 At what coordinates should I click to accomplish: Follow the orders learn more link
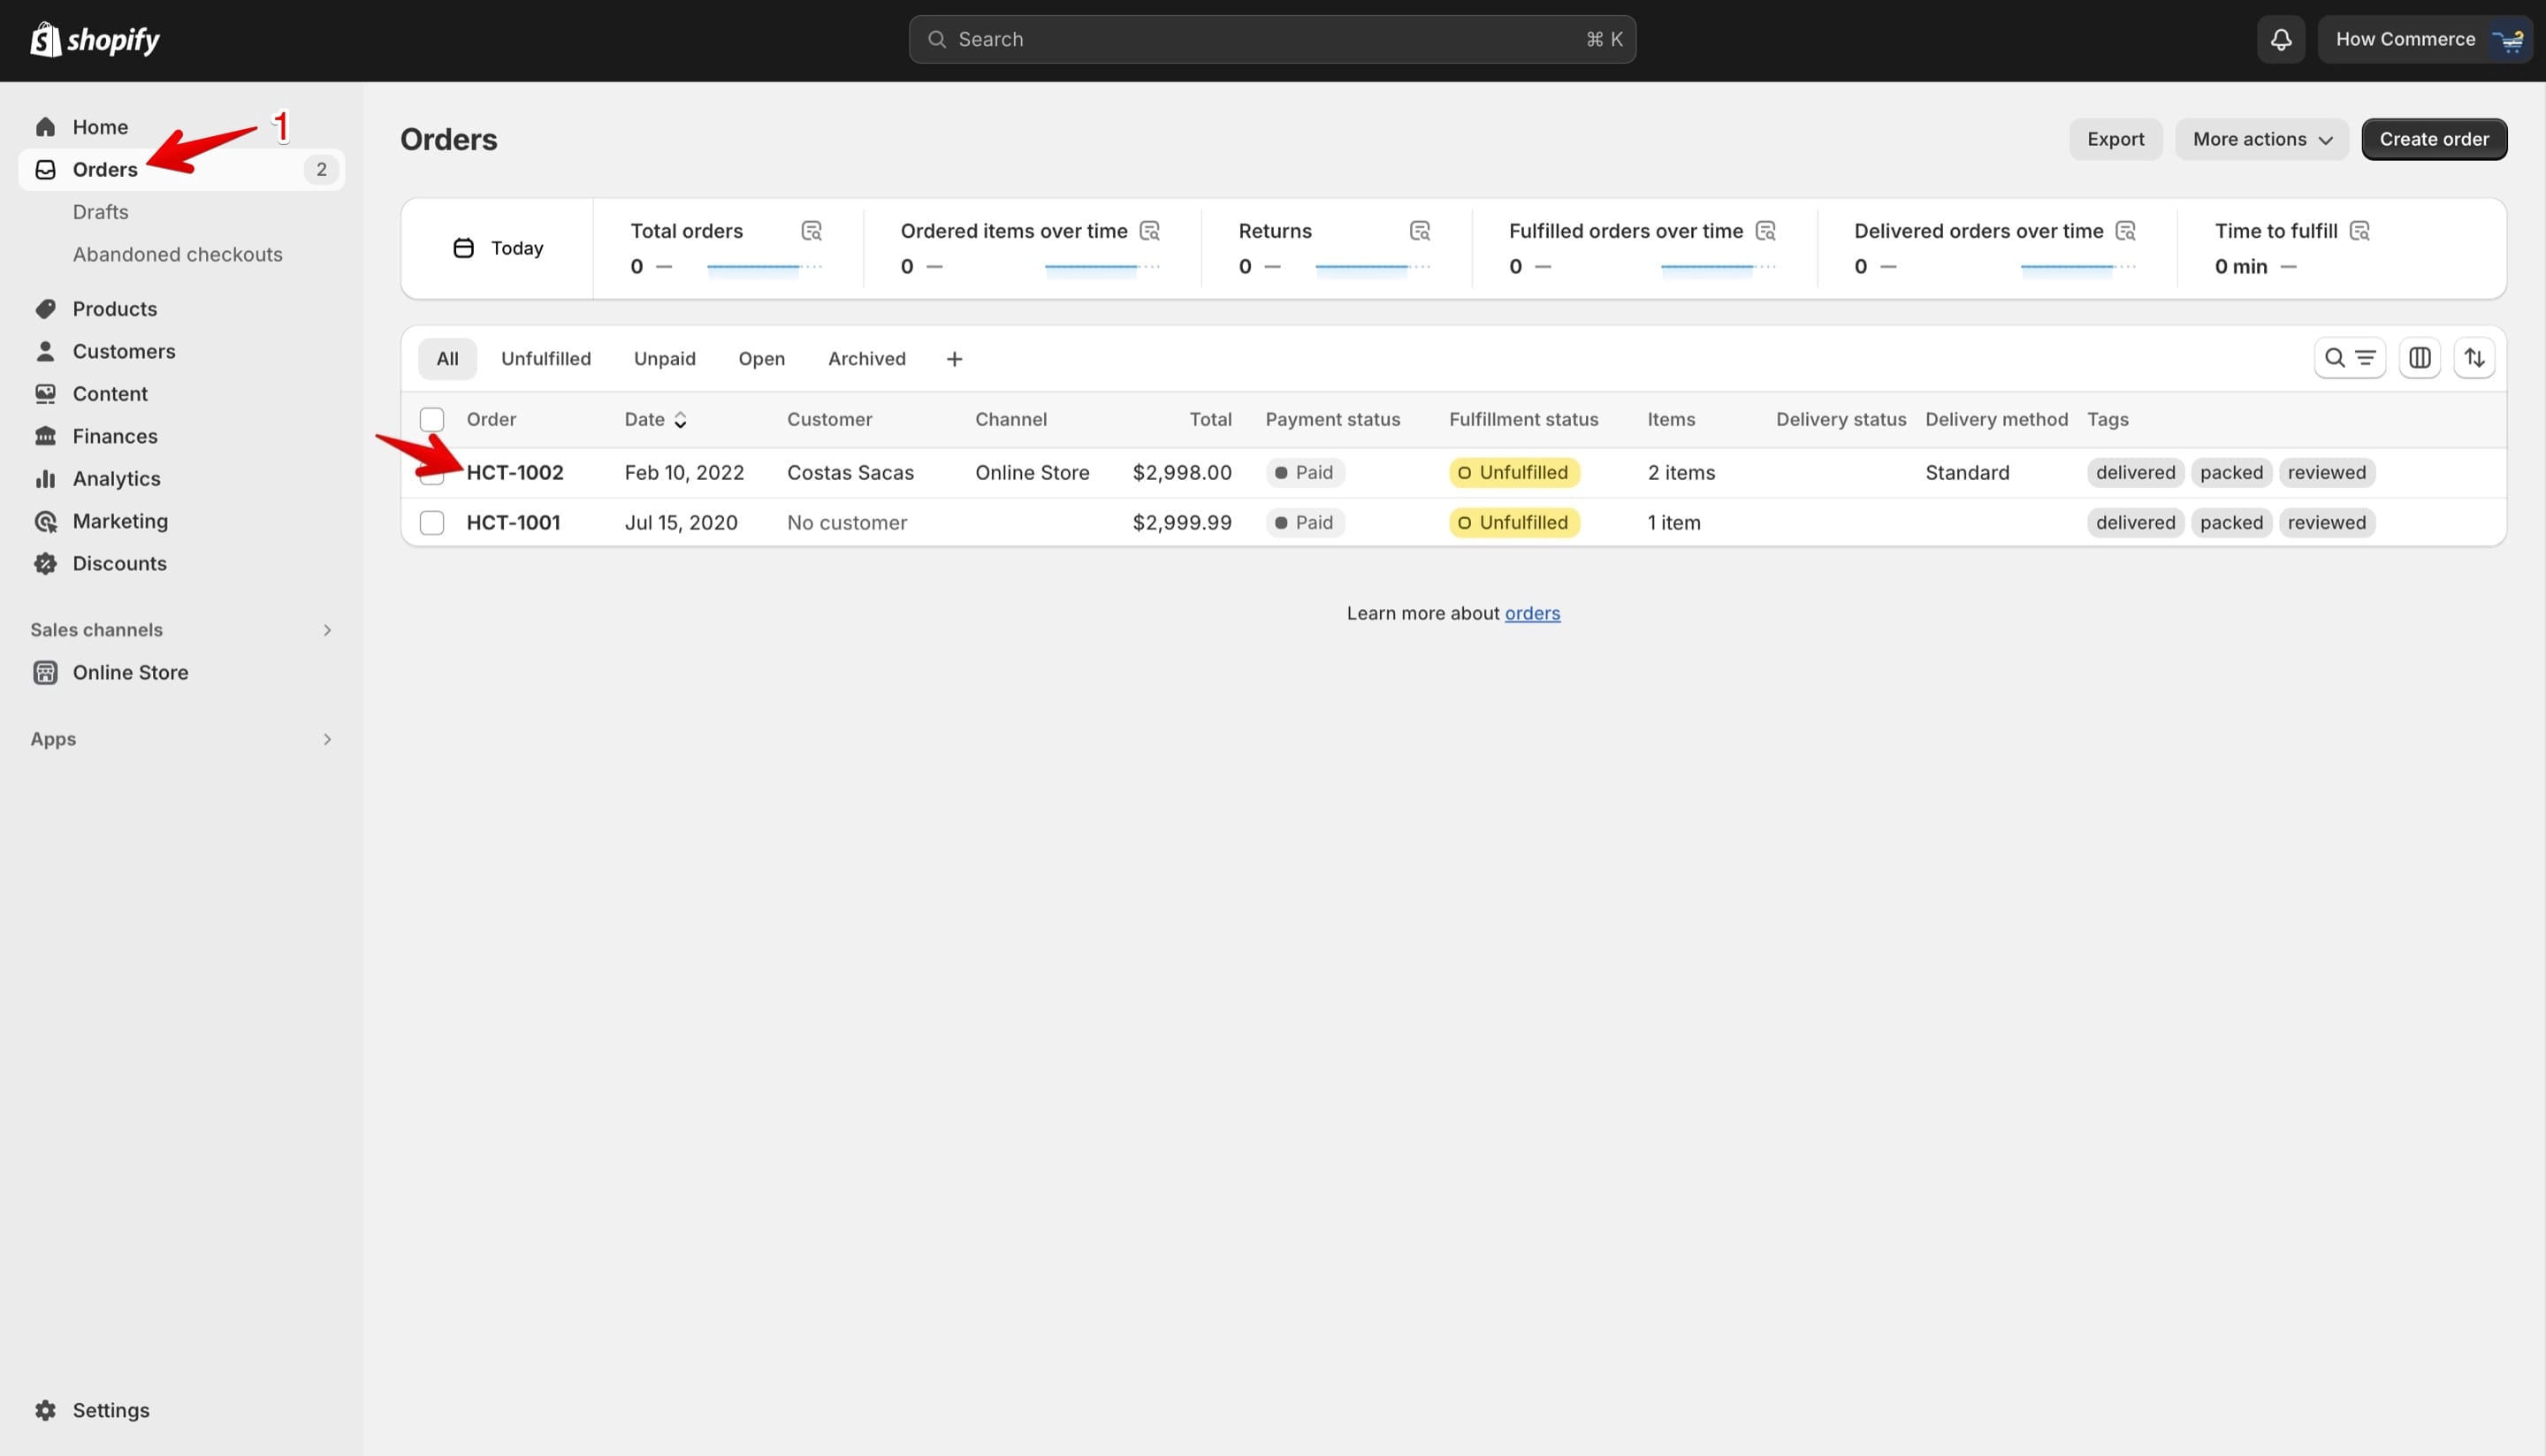pyautogui.click(x=1531, y=613)
